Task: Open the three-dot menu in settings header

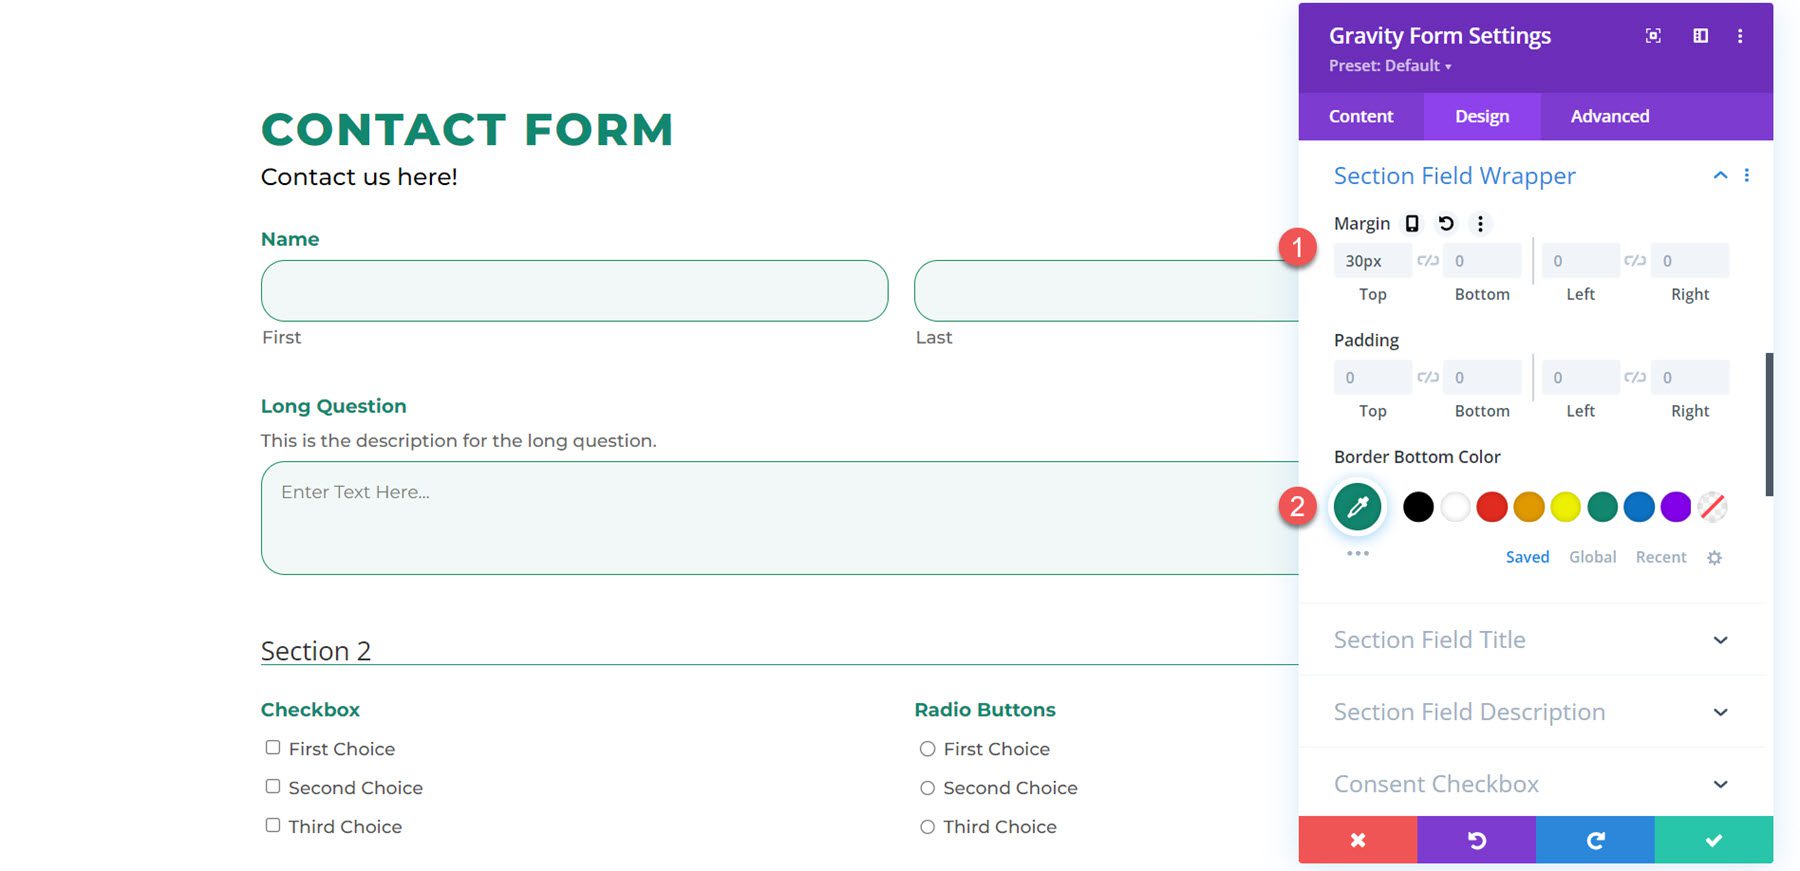Action: pyautogui.click(x=1740, y=35)
